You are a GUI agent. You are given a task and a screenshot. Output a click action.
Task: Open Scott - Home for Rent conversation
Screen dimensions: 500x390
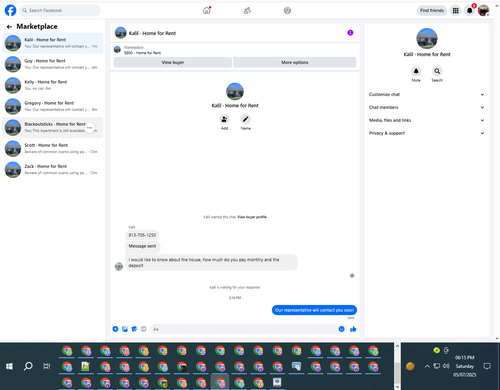(x=53, y=148)
